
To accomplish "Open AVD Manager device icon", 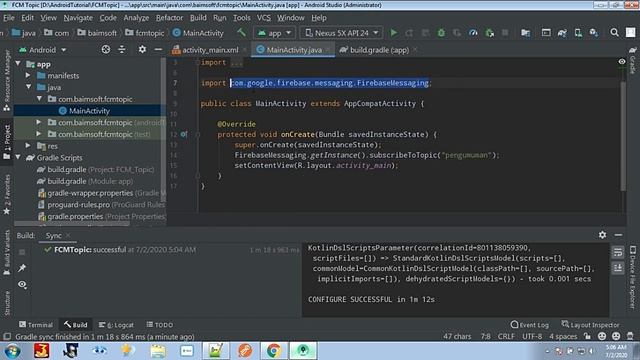I will 578,33.
